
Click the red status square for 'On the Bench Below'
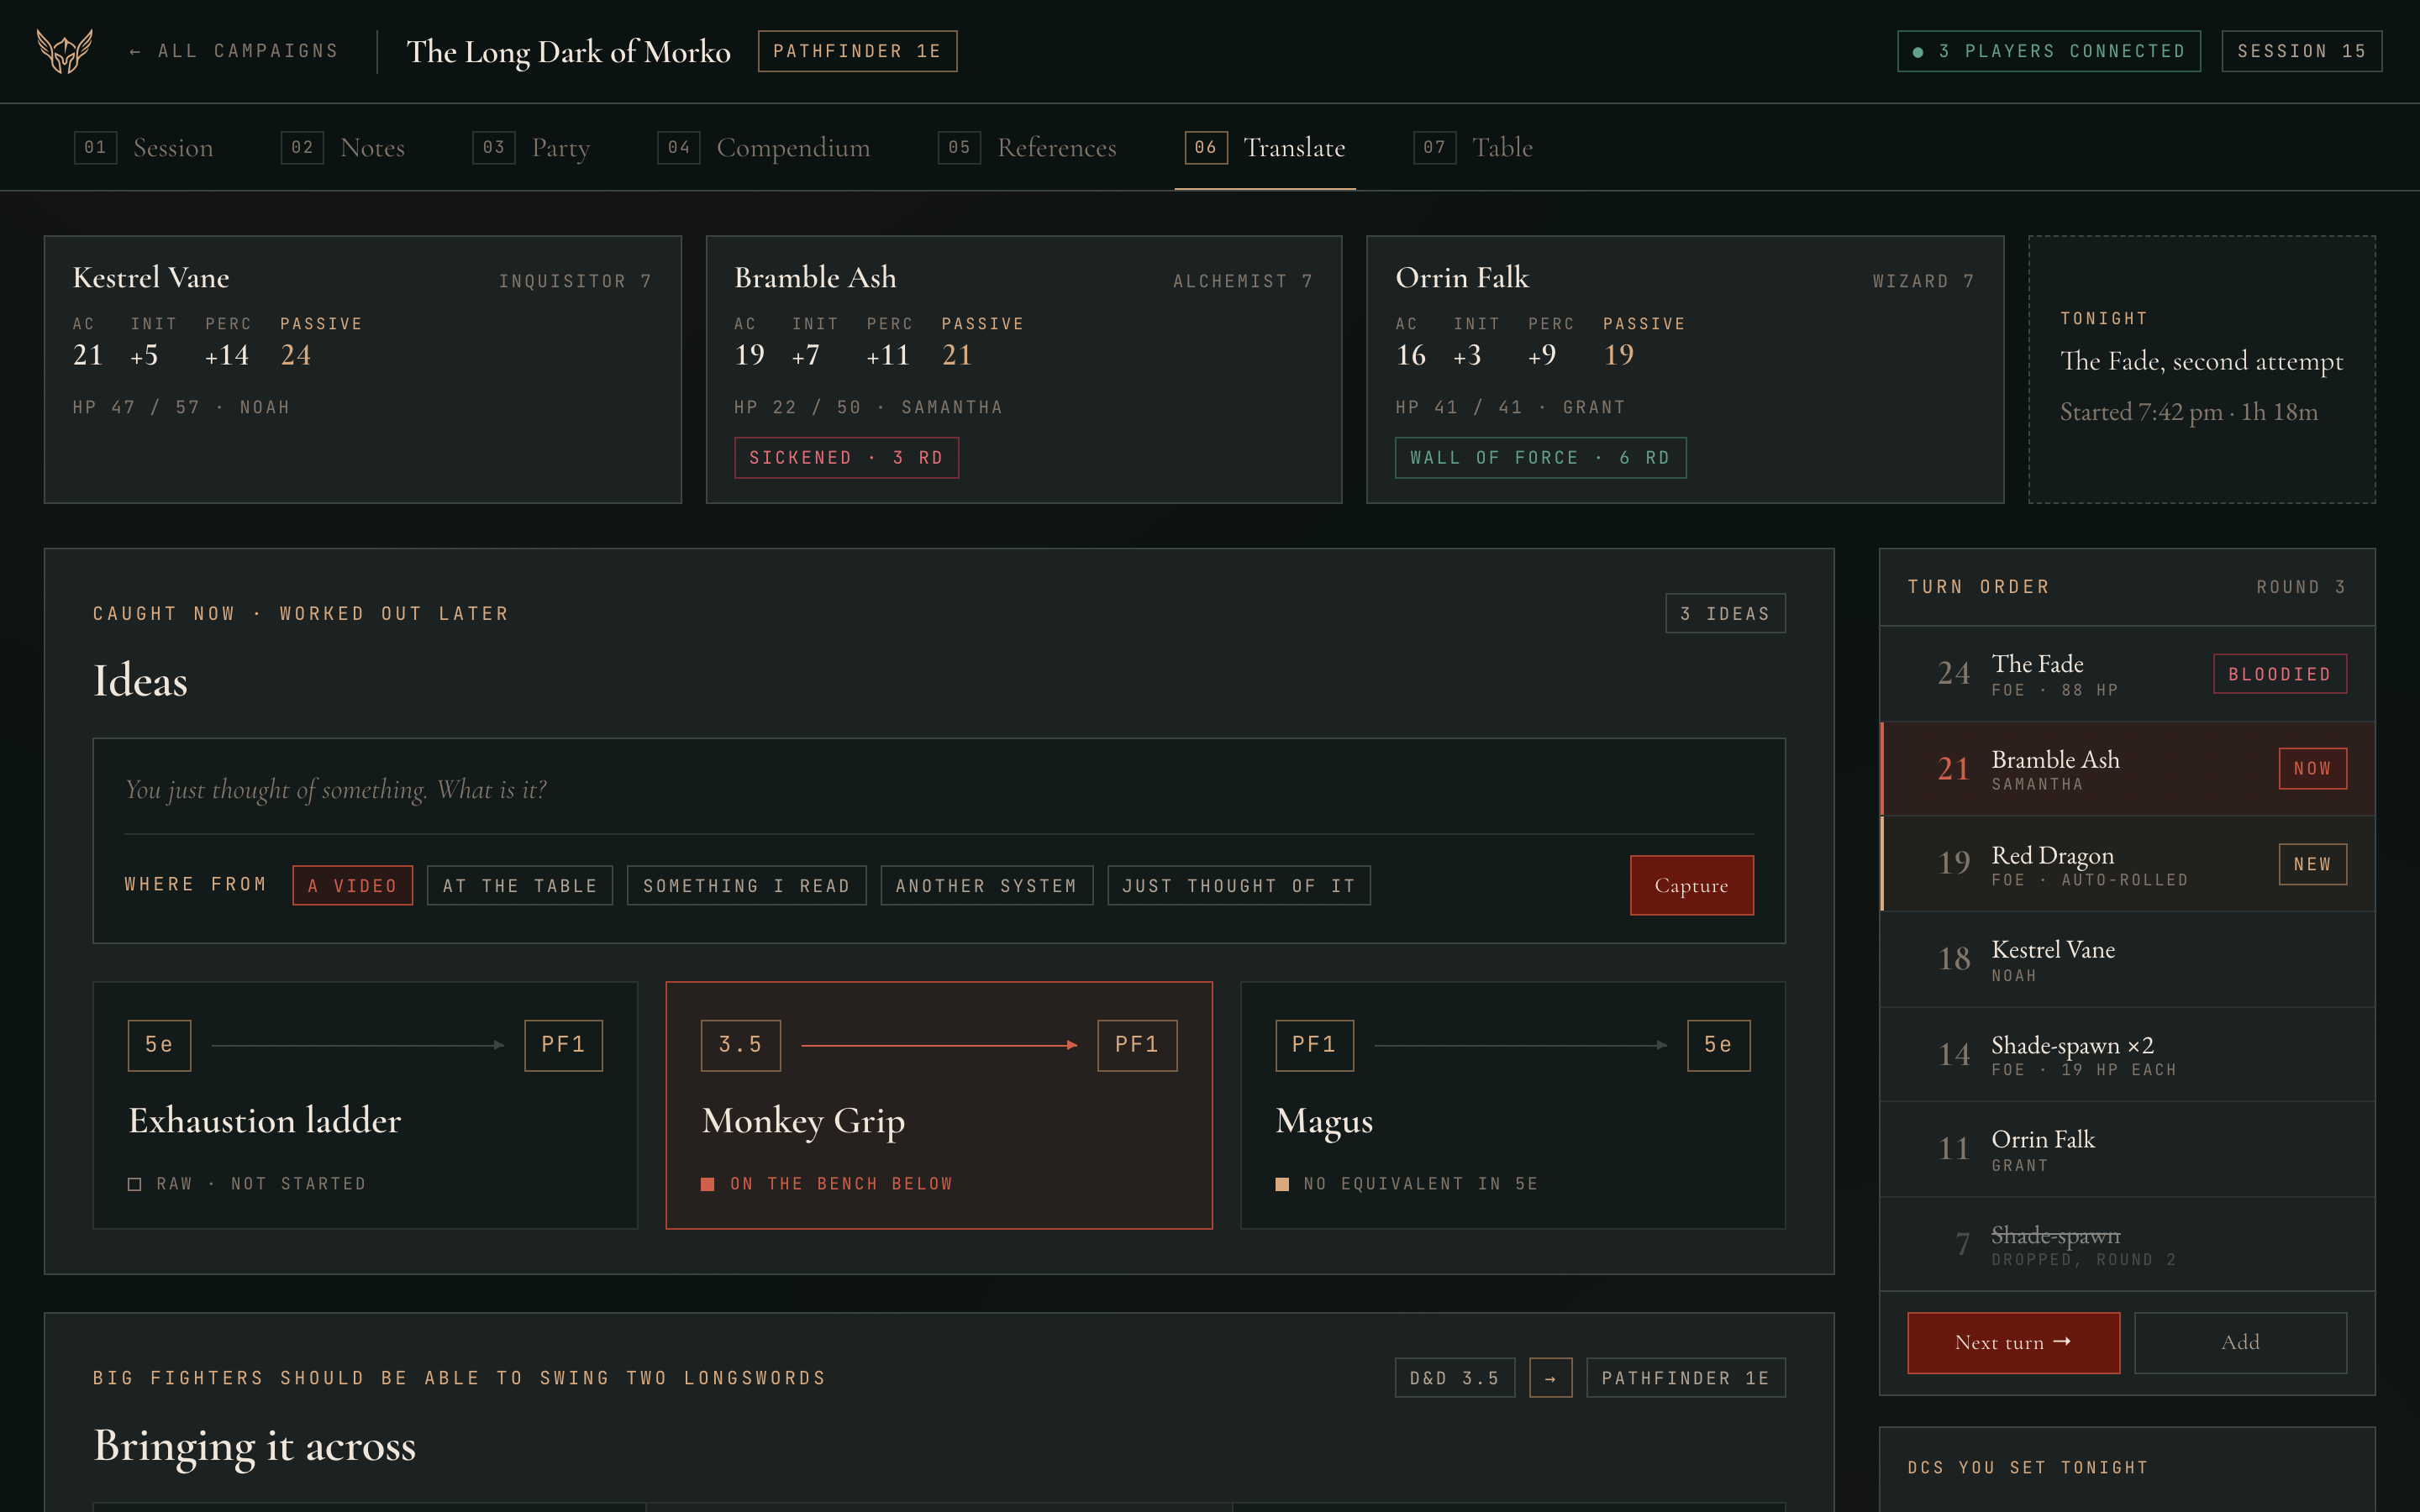[708, 1184]
